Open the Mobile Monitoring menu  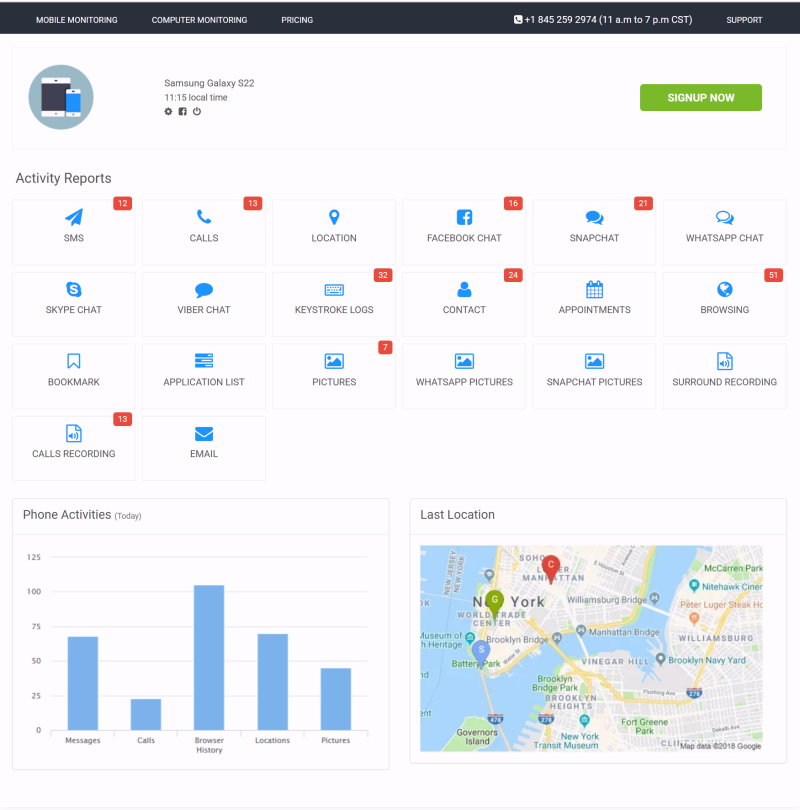(77, 20)
